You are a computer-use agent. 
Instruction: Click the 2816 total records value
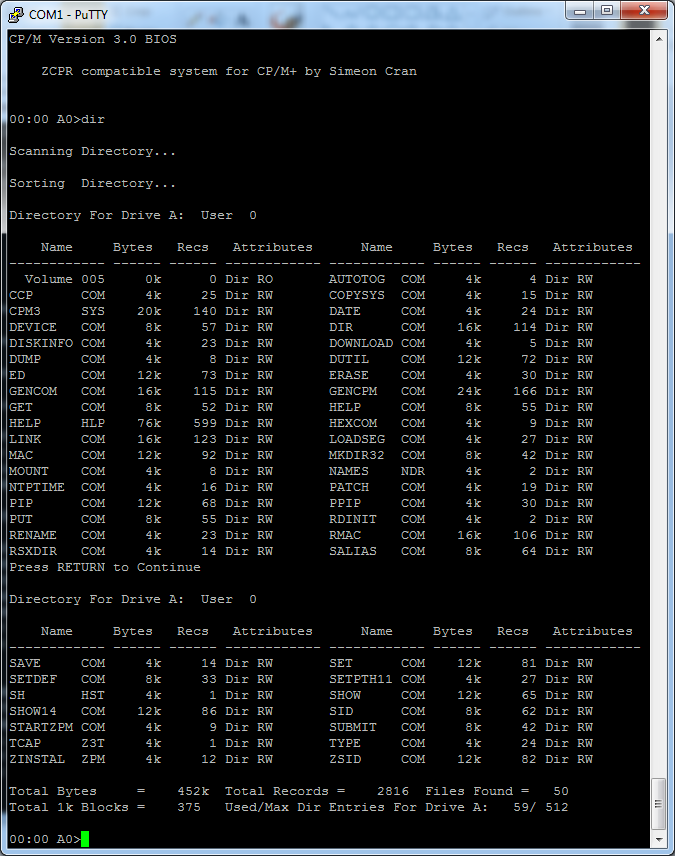click(393, 791)
